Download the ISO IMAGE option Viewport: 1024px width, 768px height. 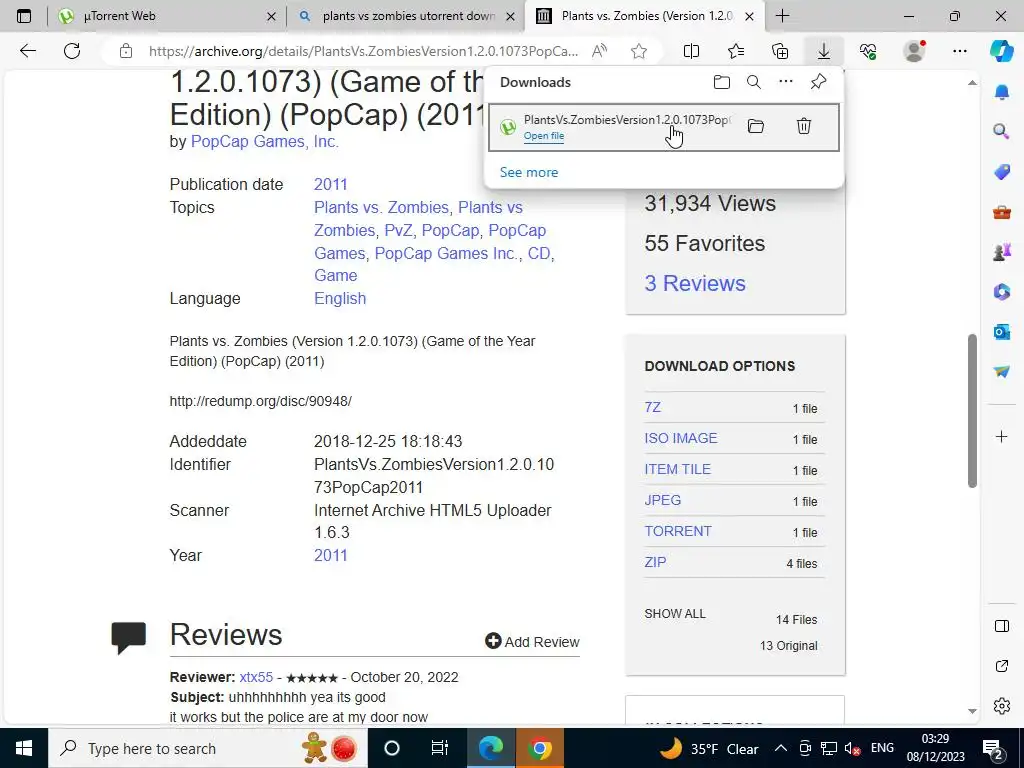tap(680, 438)
